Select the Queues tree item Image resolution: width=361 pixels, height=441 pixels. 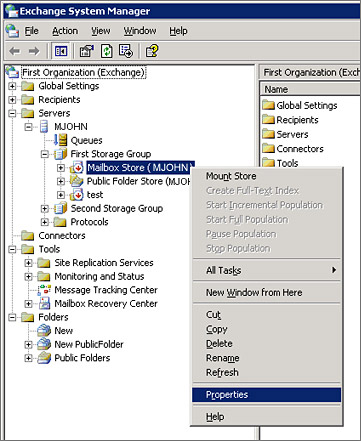(x=86, y=140)
